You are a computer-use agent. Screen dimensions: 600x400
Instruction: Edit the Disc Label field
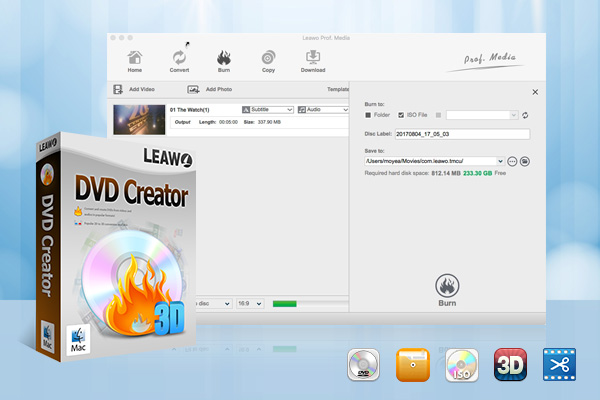[x=462, y=134]
